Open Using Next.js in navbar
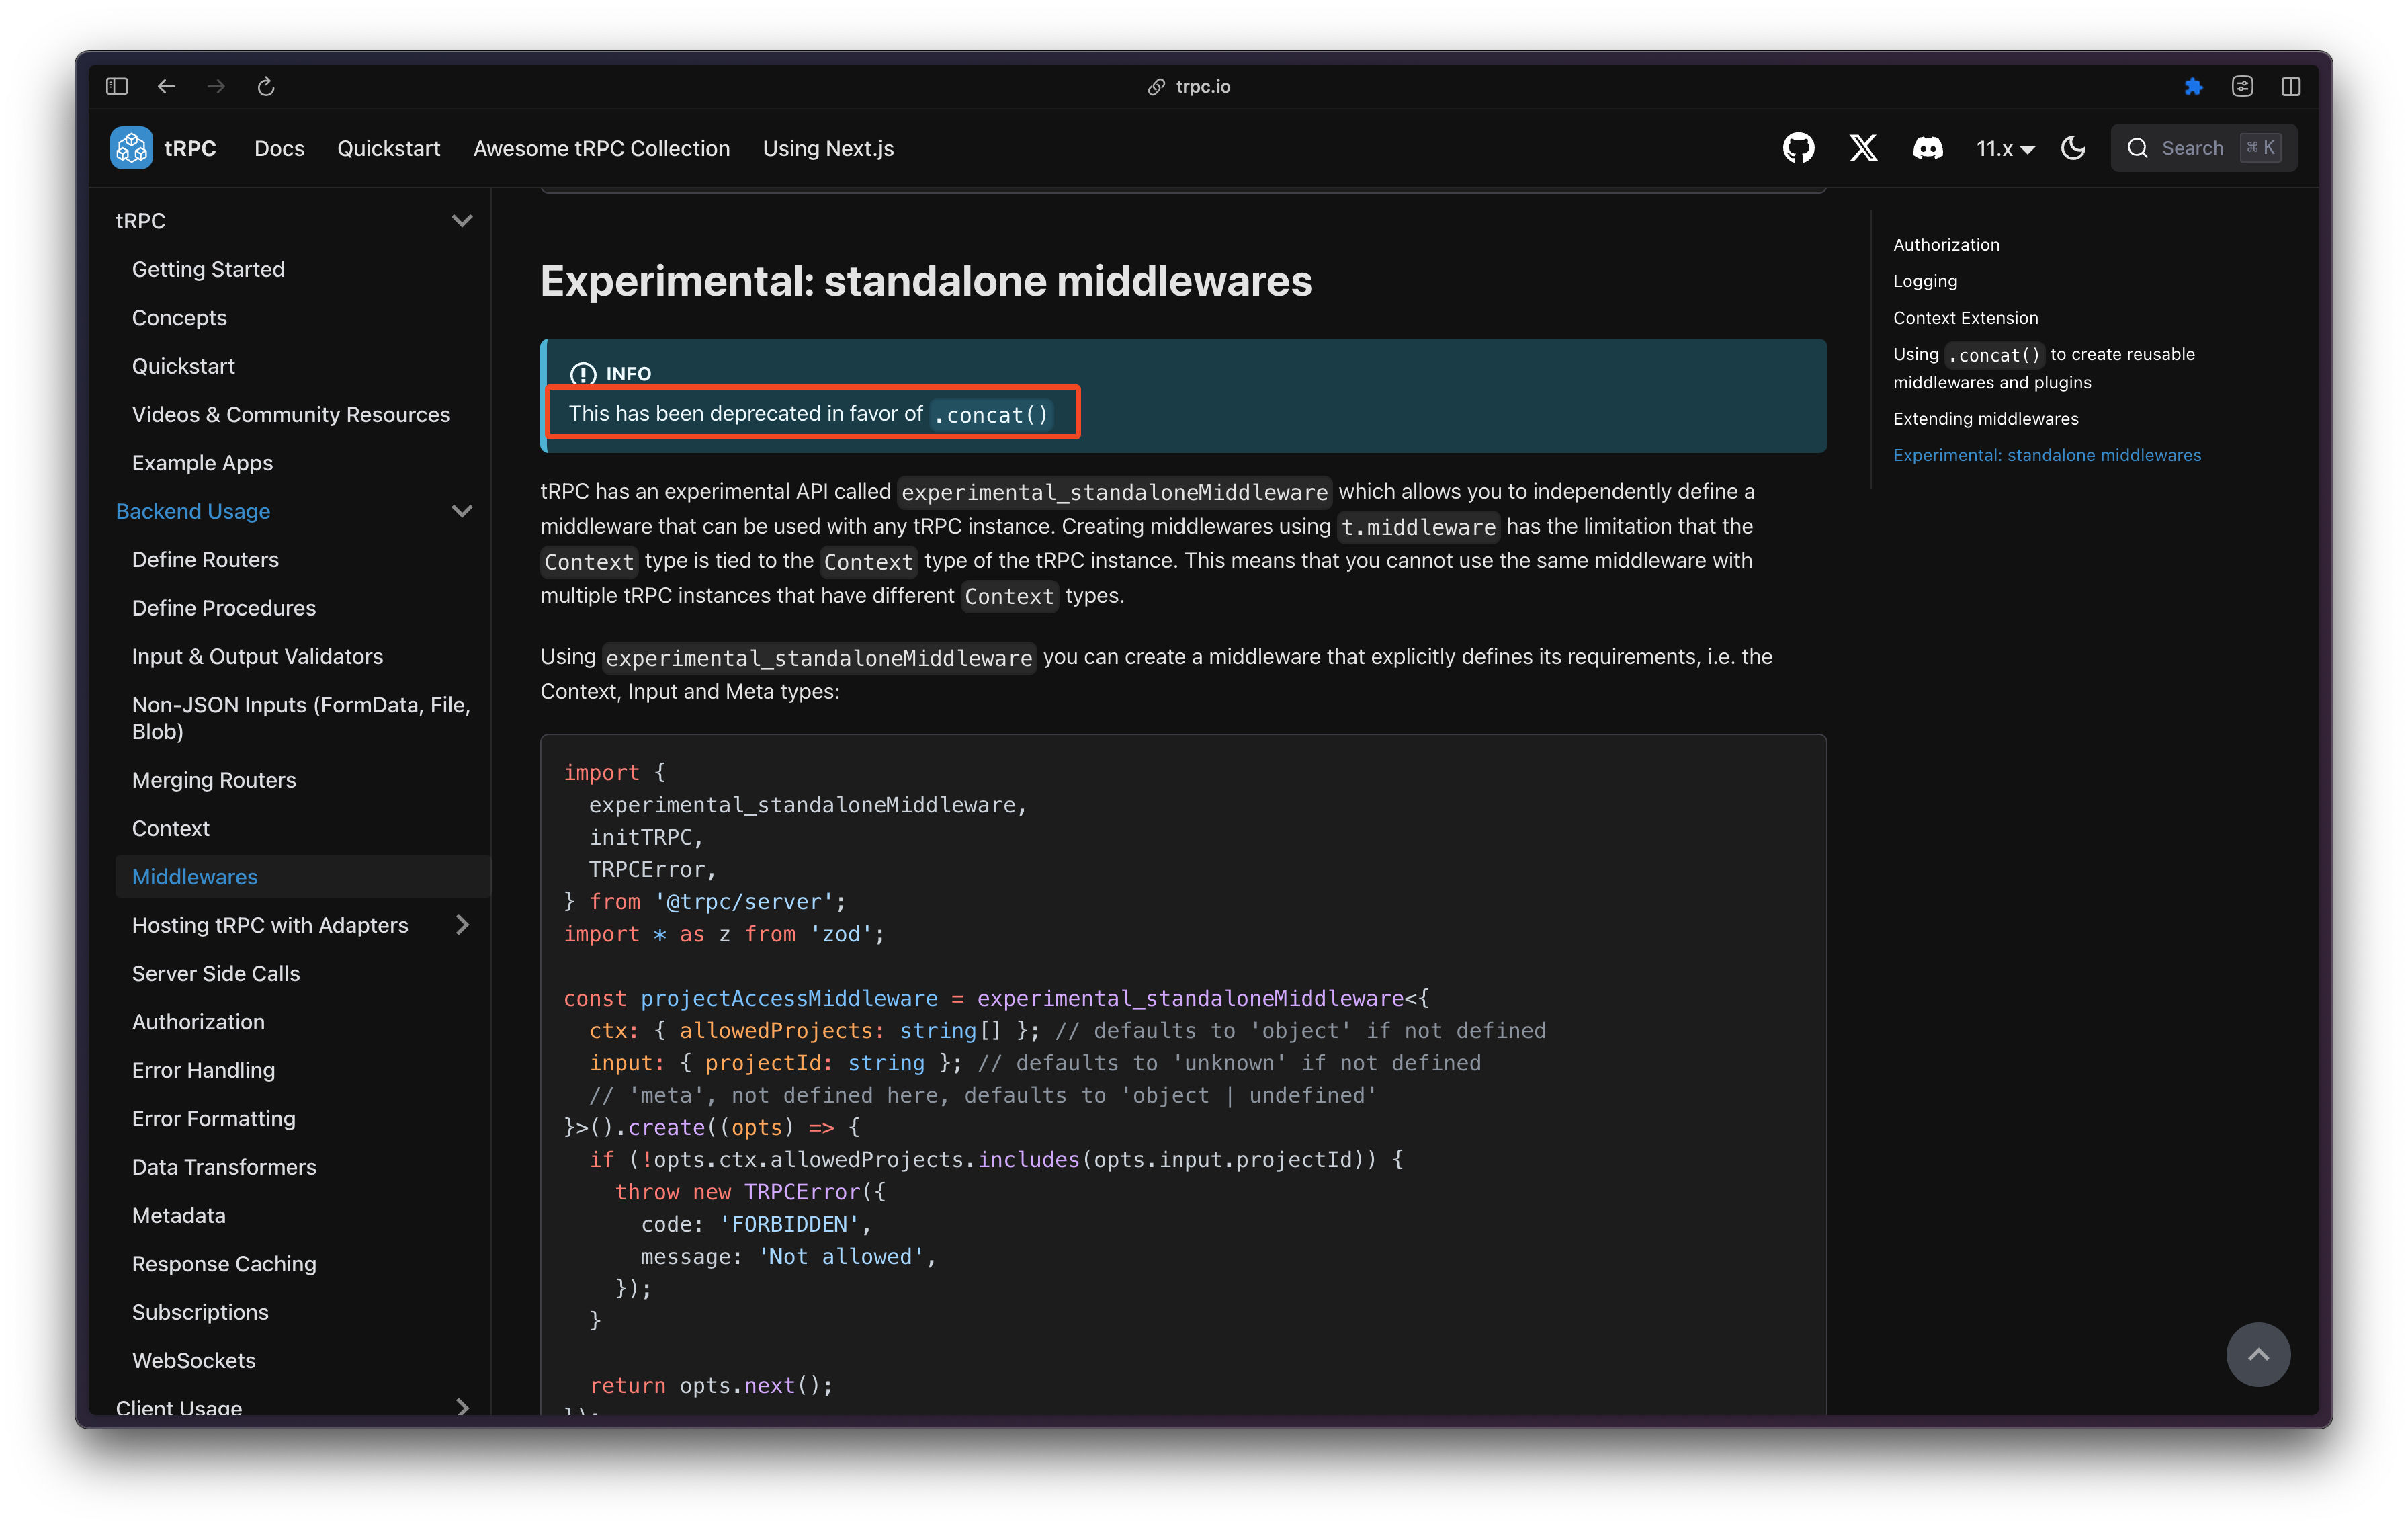The height and width of the screenshot is (1528, 2408). click(x=827, y=148)
